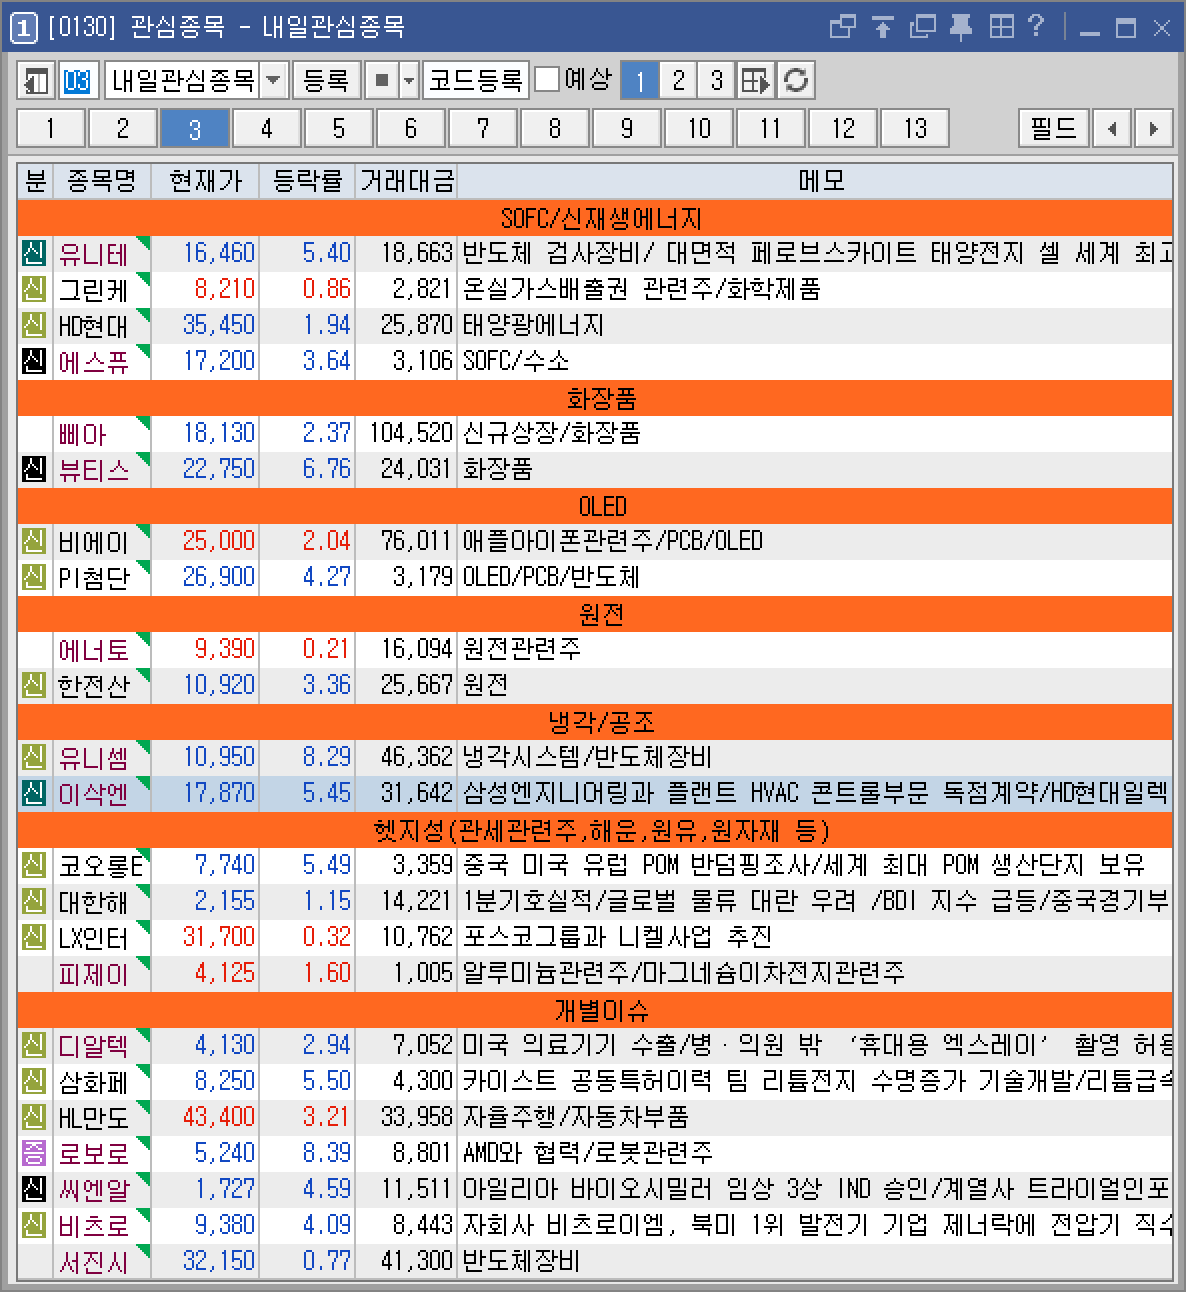Click the black square button beside 등록
The height and width of the screenshot is (1292, 1186).
pos(381,80)
